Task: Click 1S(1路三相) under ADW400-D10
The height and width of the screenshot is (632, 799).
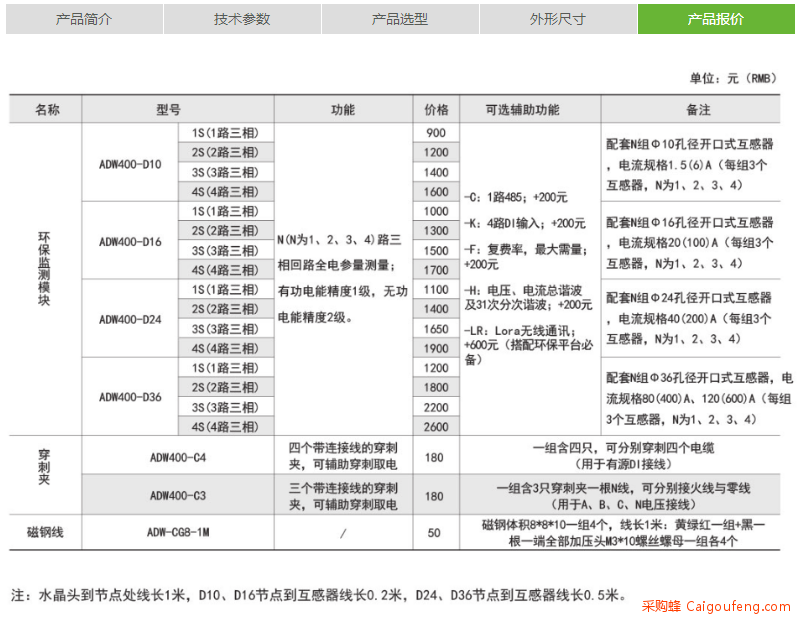Action: 225,133
